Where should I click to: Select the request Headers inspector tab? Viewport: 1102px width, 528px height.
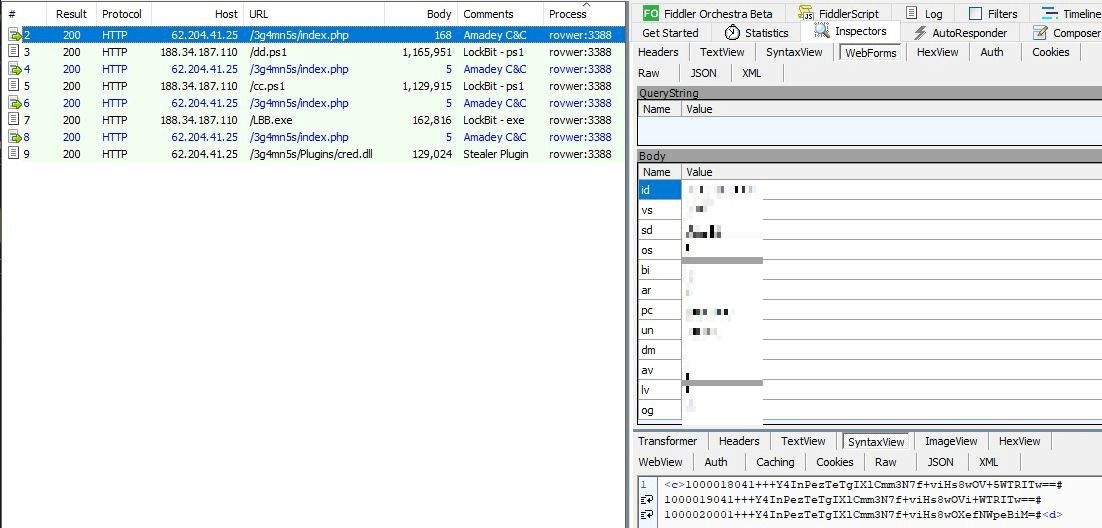658,52
